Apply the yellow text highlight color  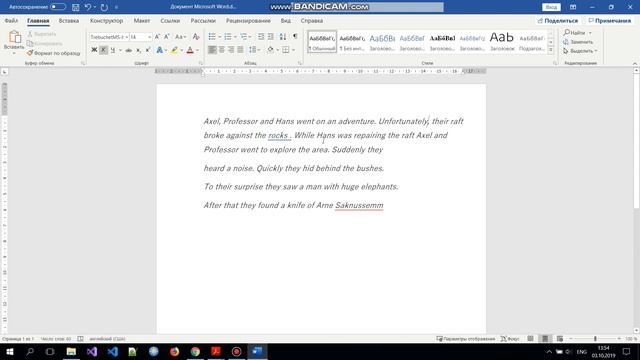click(x=174, y=50)
